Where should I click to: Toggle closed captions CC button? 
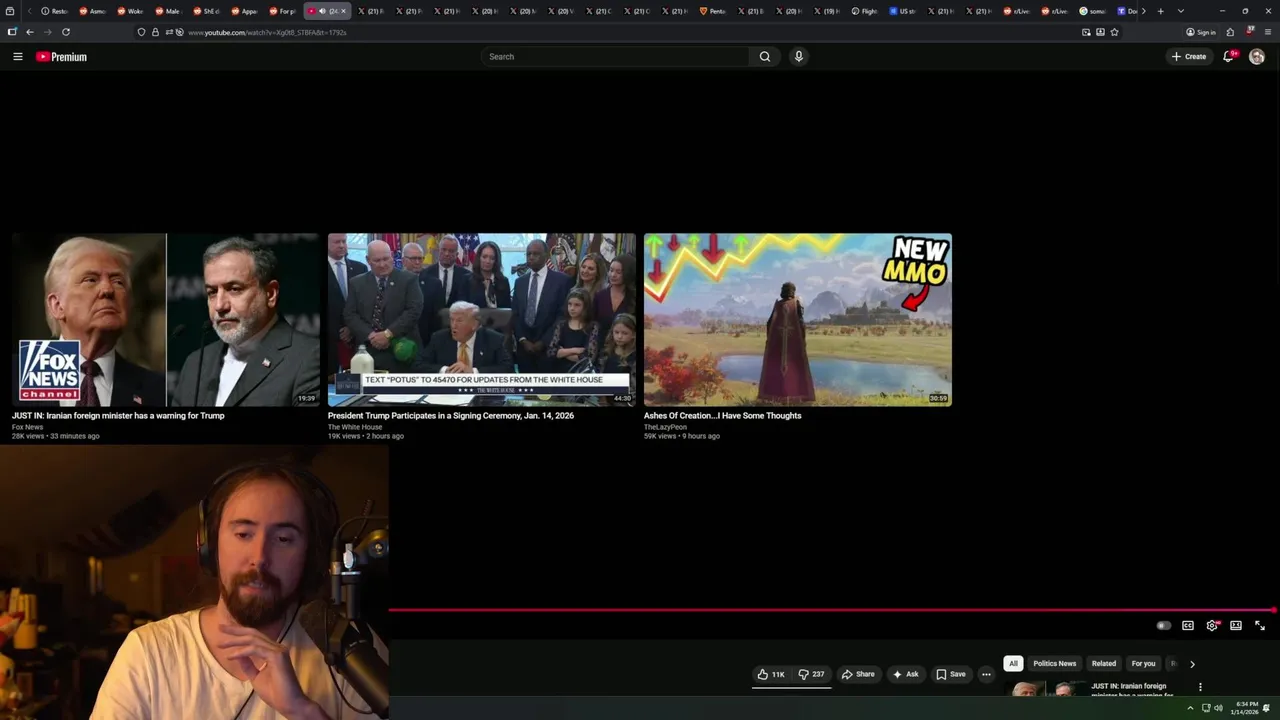pos(1188,626)
